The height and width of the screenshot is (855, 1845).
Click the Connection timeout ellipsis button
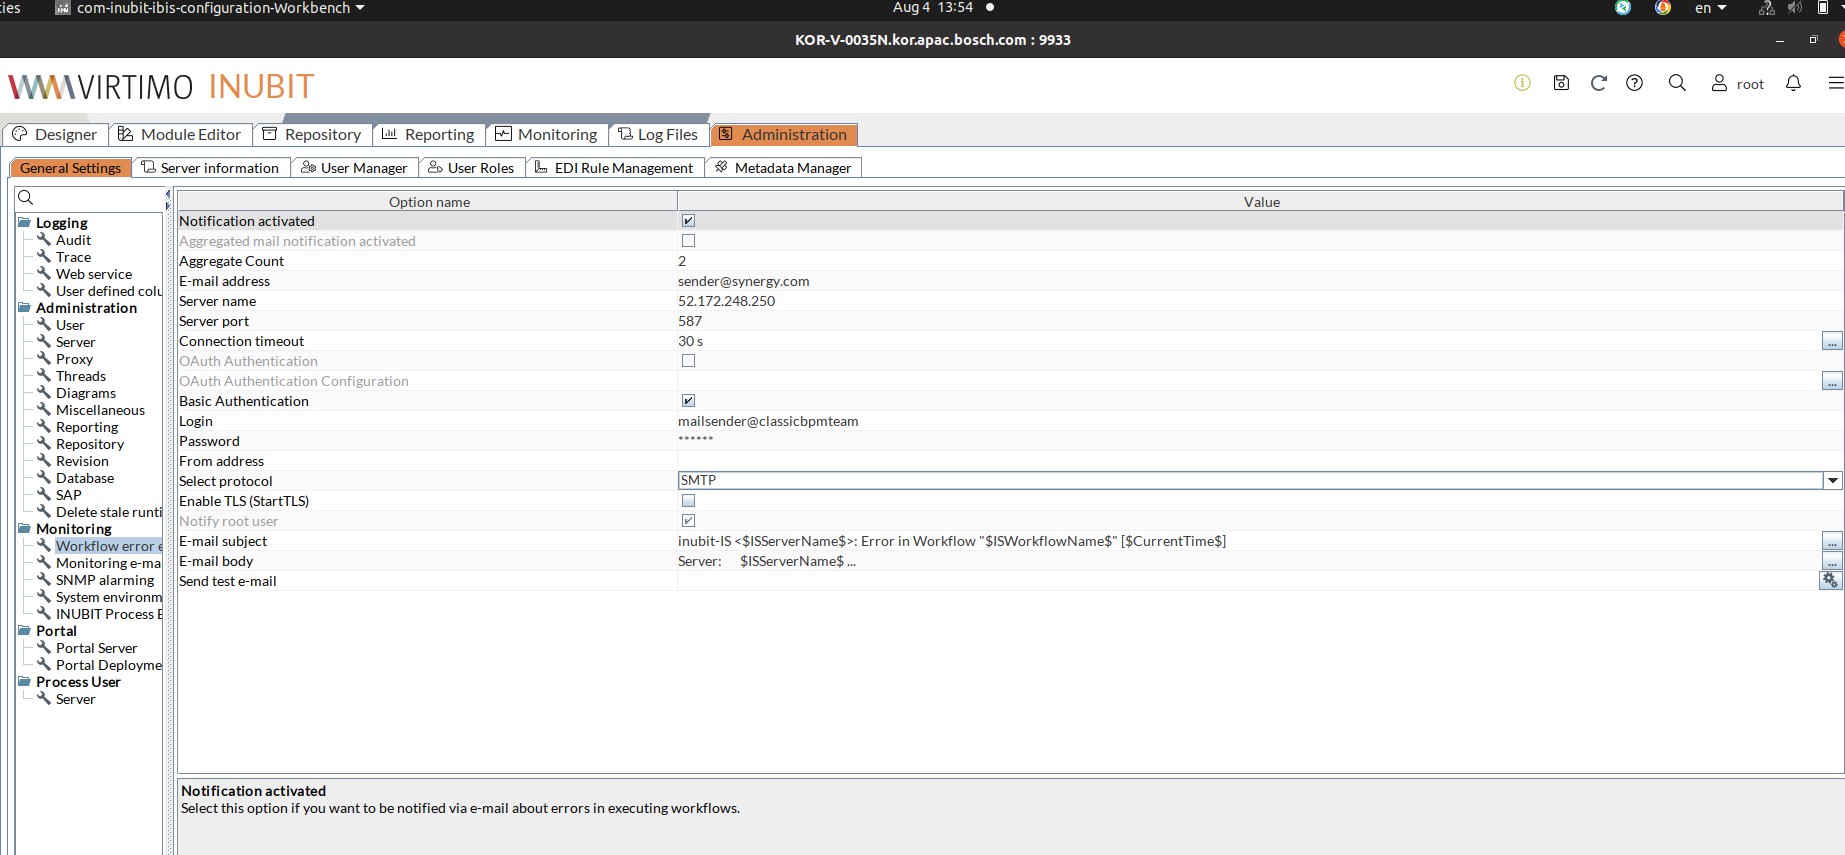[x=1831, y=341]
